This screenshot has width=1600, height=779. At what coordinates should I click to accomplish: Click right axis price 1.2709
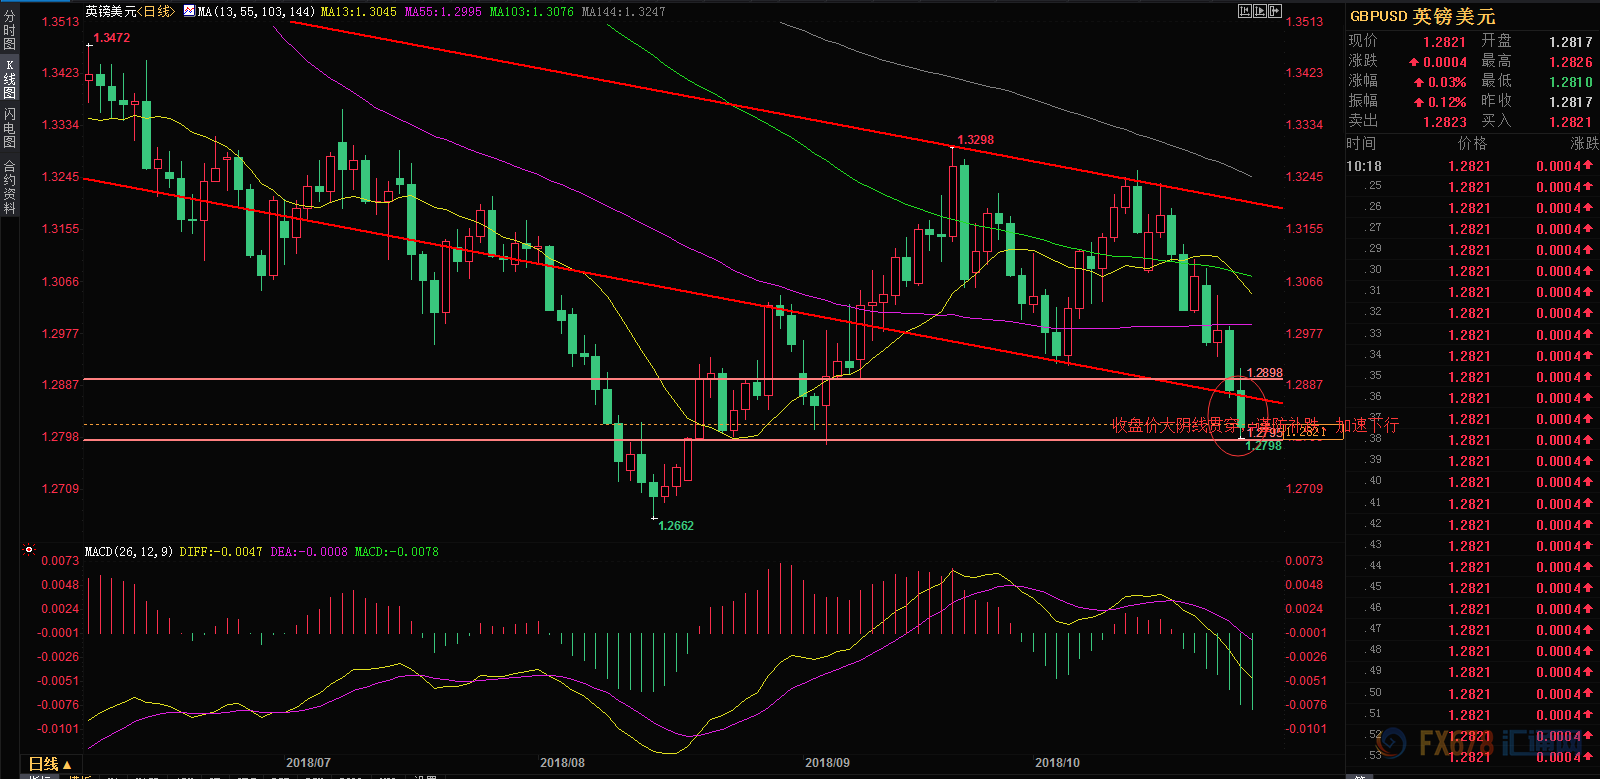coord(1304,489)
